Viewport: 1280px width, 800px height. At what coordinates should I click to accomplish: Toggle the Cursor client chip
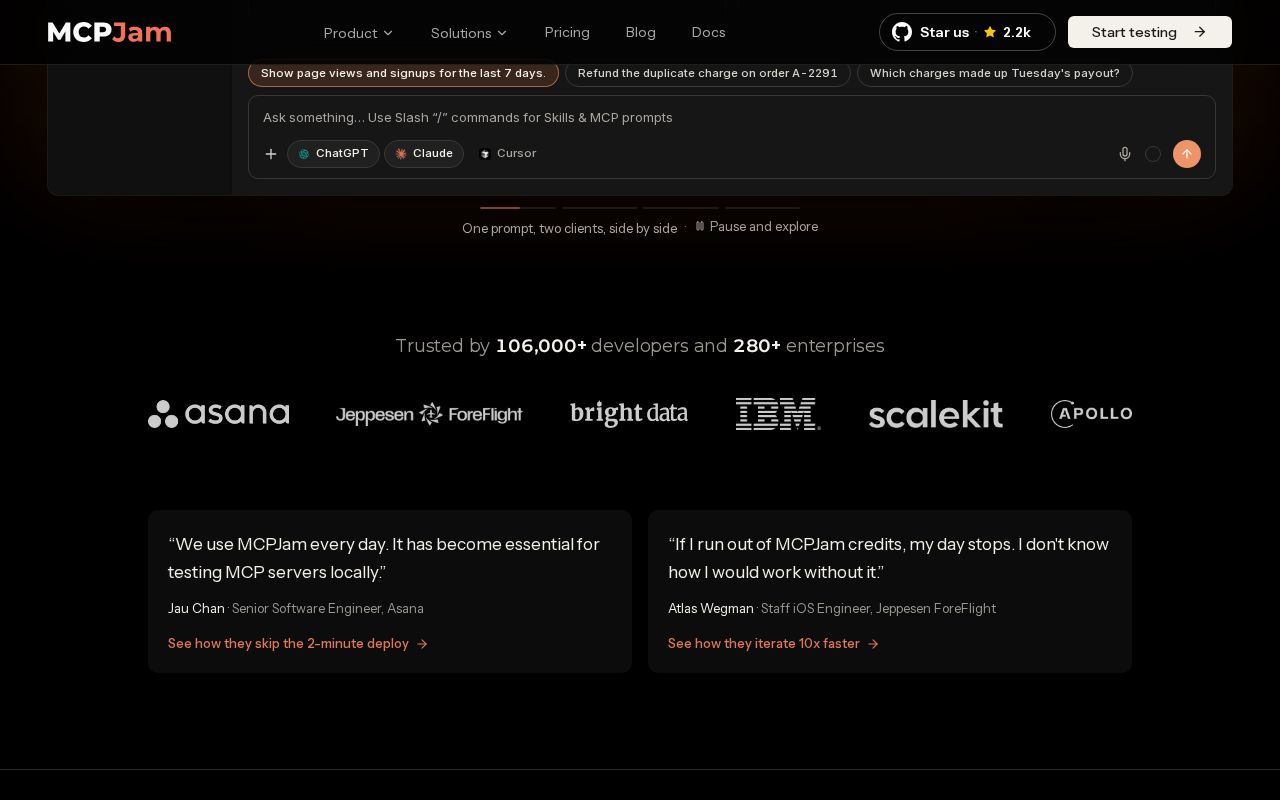pos(508,154)
